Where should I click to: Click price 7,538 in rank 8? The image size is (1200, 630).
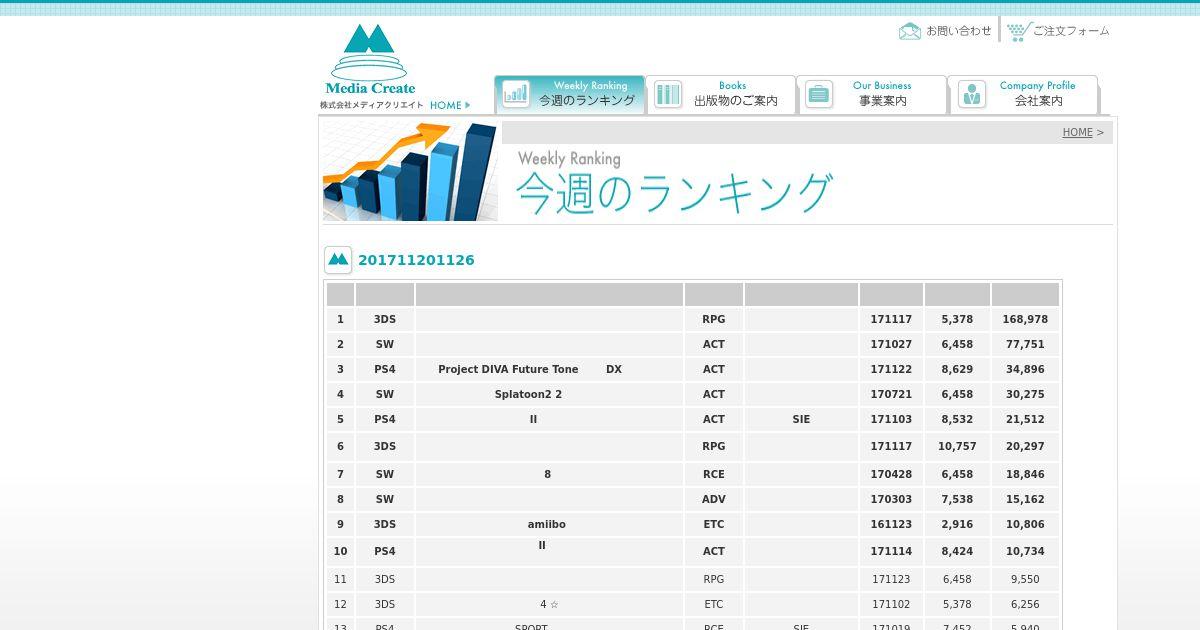click(x=957, y=499)
